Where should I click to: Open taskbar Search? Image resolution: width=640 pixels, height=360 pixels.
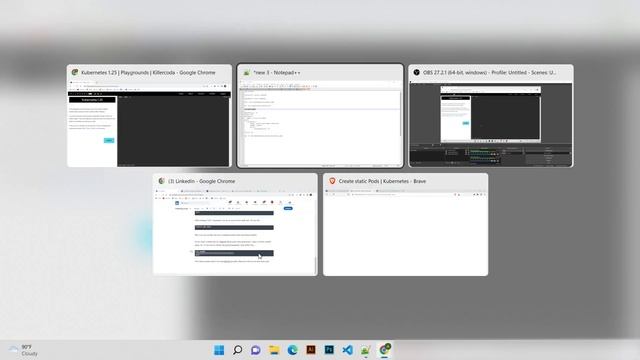click(x=238, y=350)
